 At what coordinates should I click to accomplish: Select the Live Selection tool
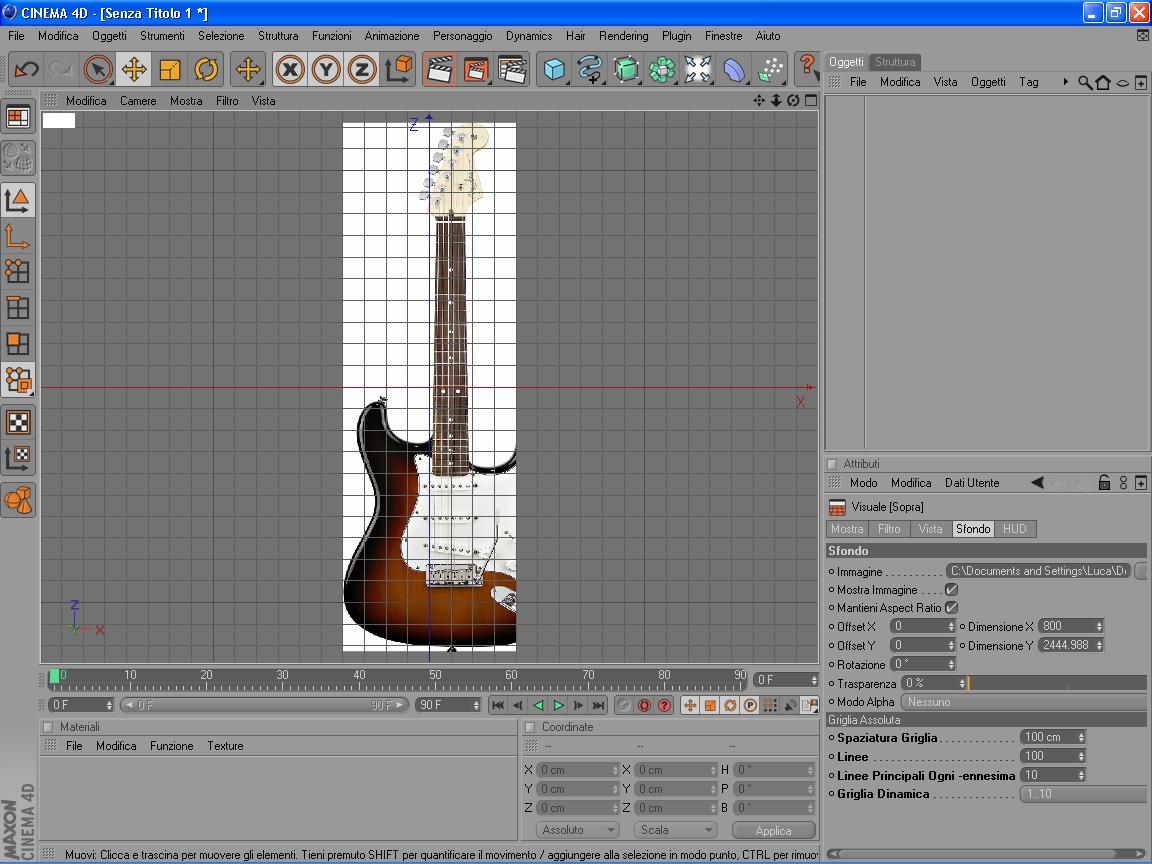[x=98, y=70]
